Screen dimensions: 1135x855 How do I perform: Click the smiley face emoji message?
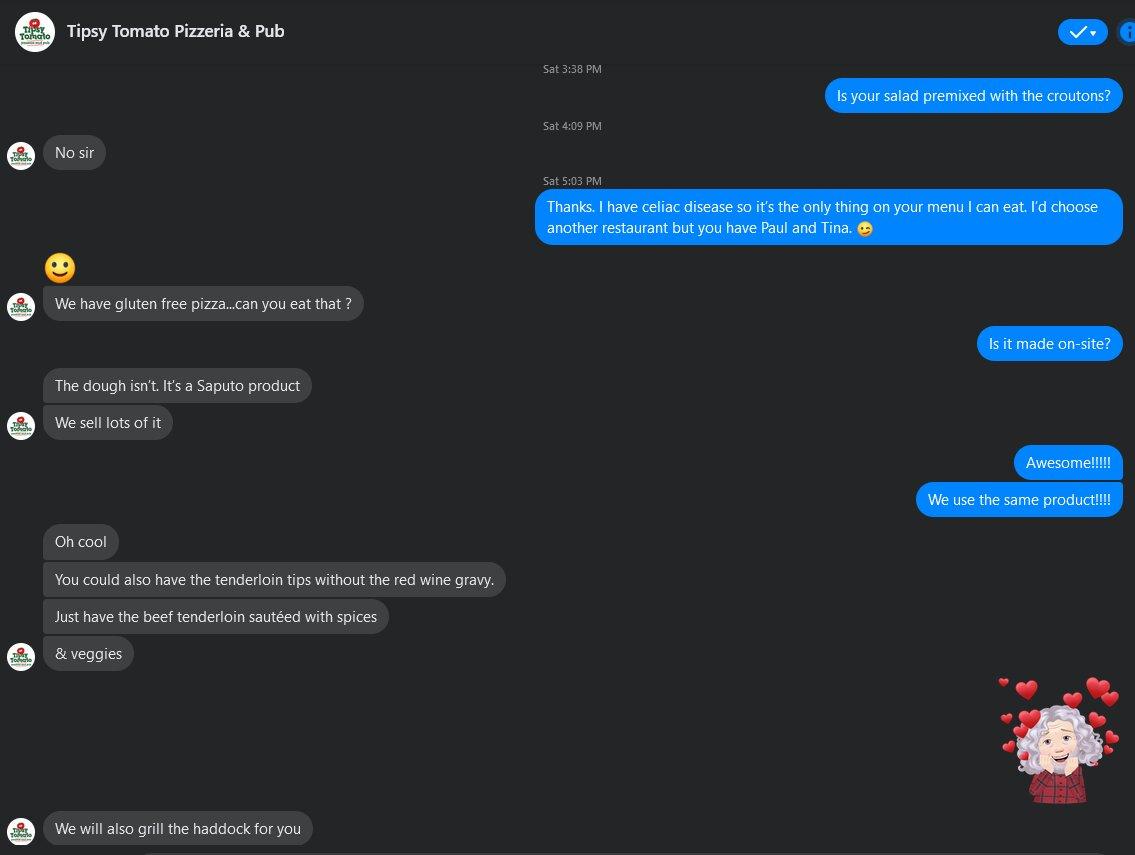pos(60,268)
